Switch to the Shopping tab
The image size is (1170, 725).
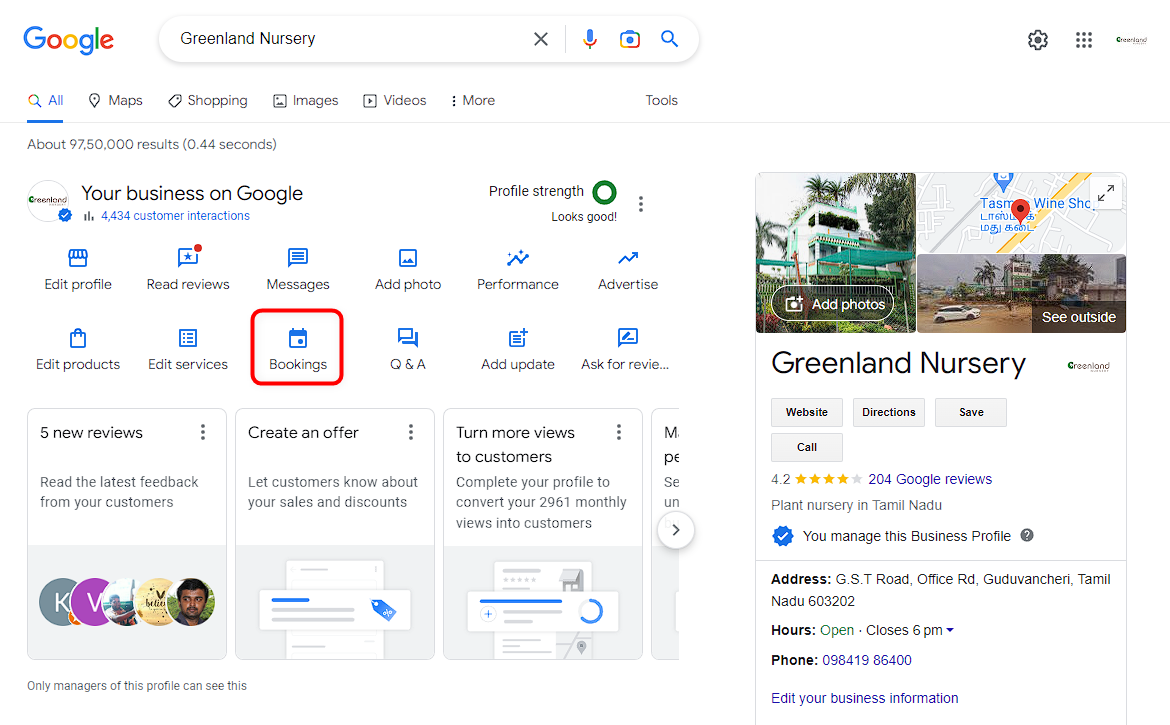pos(208,101)
